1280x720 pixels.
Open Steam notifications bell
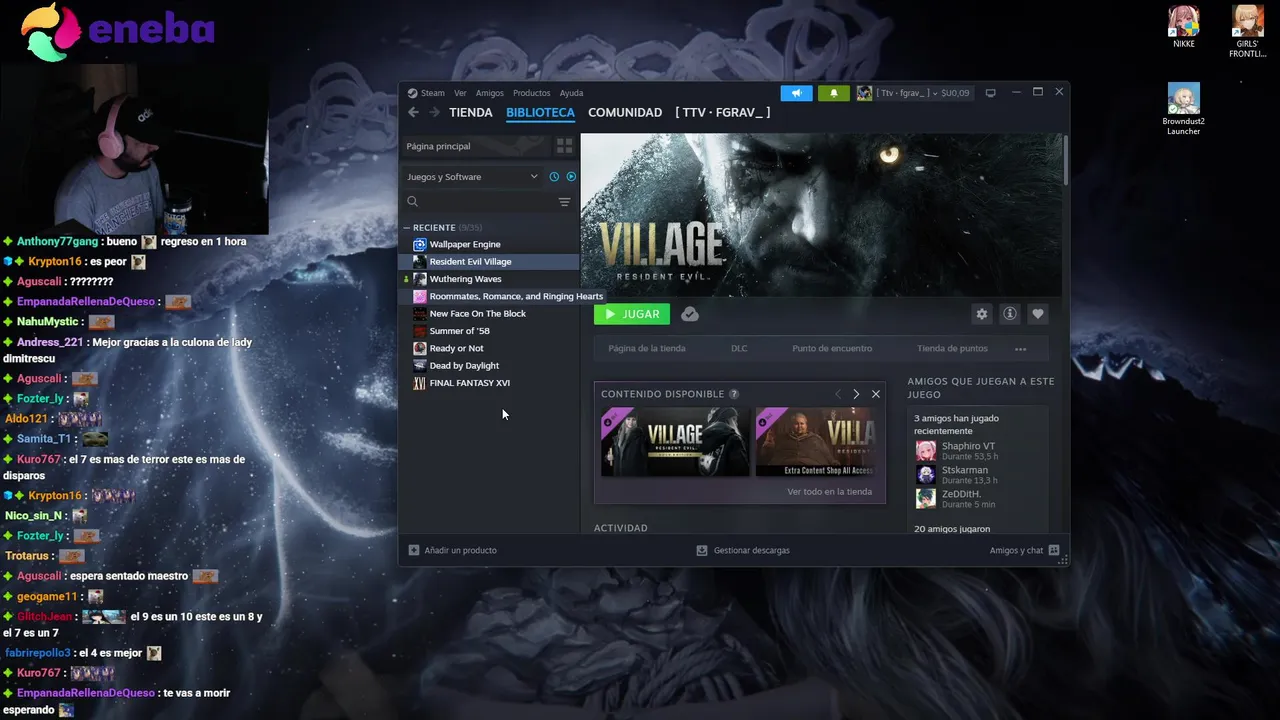pos(834,93)
